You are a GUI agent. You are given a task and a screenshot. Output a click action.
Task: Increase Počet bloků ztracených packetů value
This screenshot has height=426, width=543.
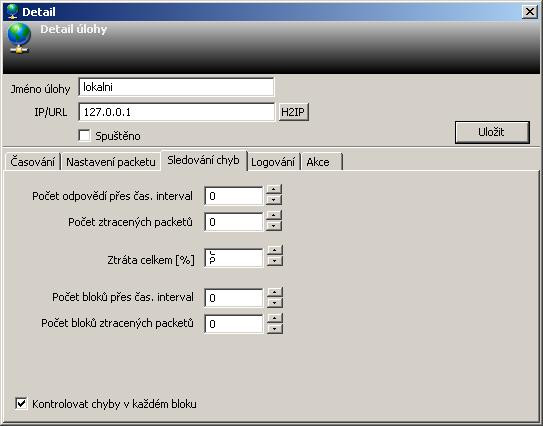point(275,318)
